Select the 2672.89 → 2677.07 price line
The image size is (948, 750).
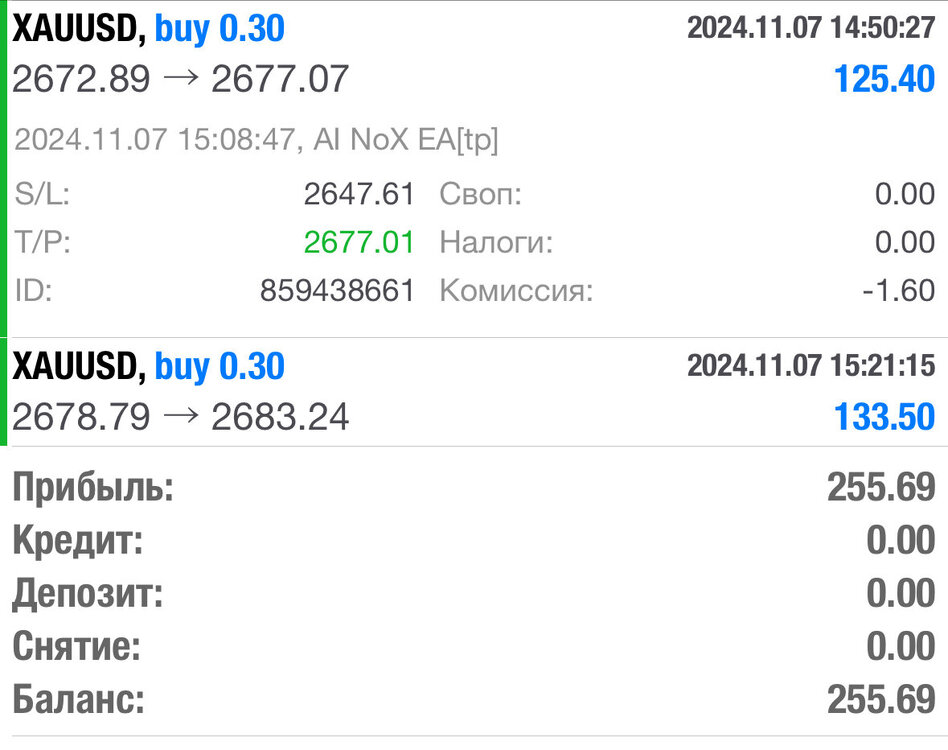pos(181,79)
